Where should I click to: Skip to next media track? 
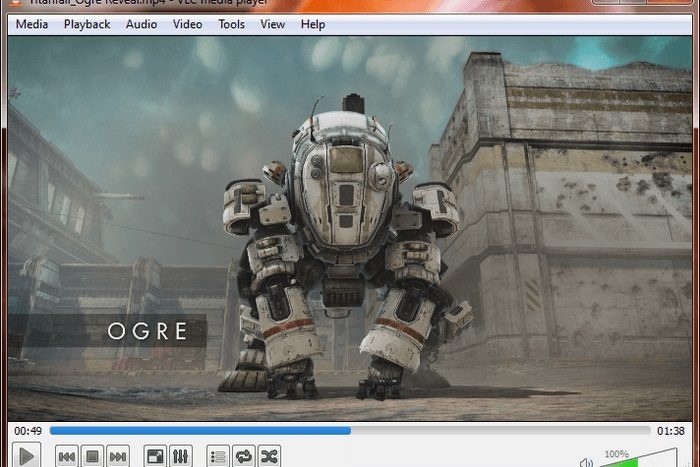[x=118, y=456]
